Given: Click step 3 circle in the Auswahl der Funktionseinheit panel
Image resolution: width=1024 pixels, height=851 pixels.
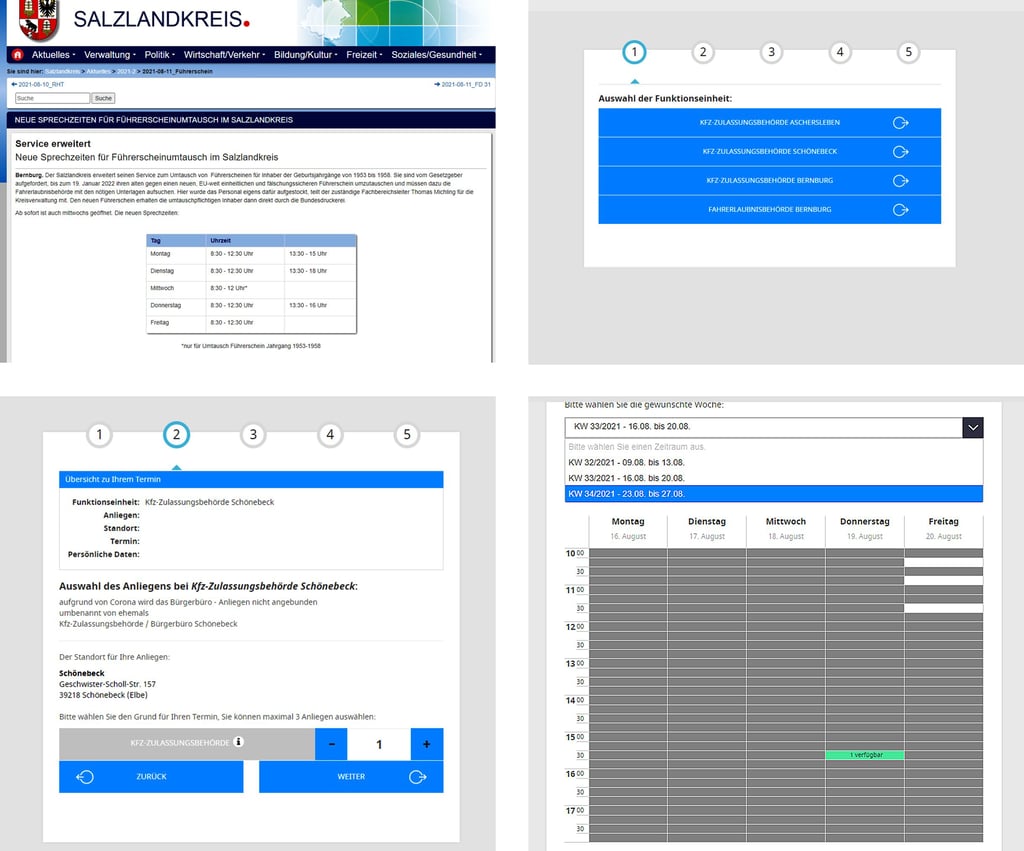Looking at the screenshot, I should tap(771, 52).
